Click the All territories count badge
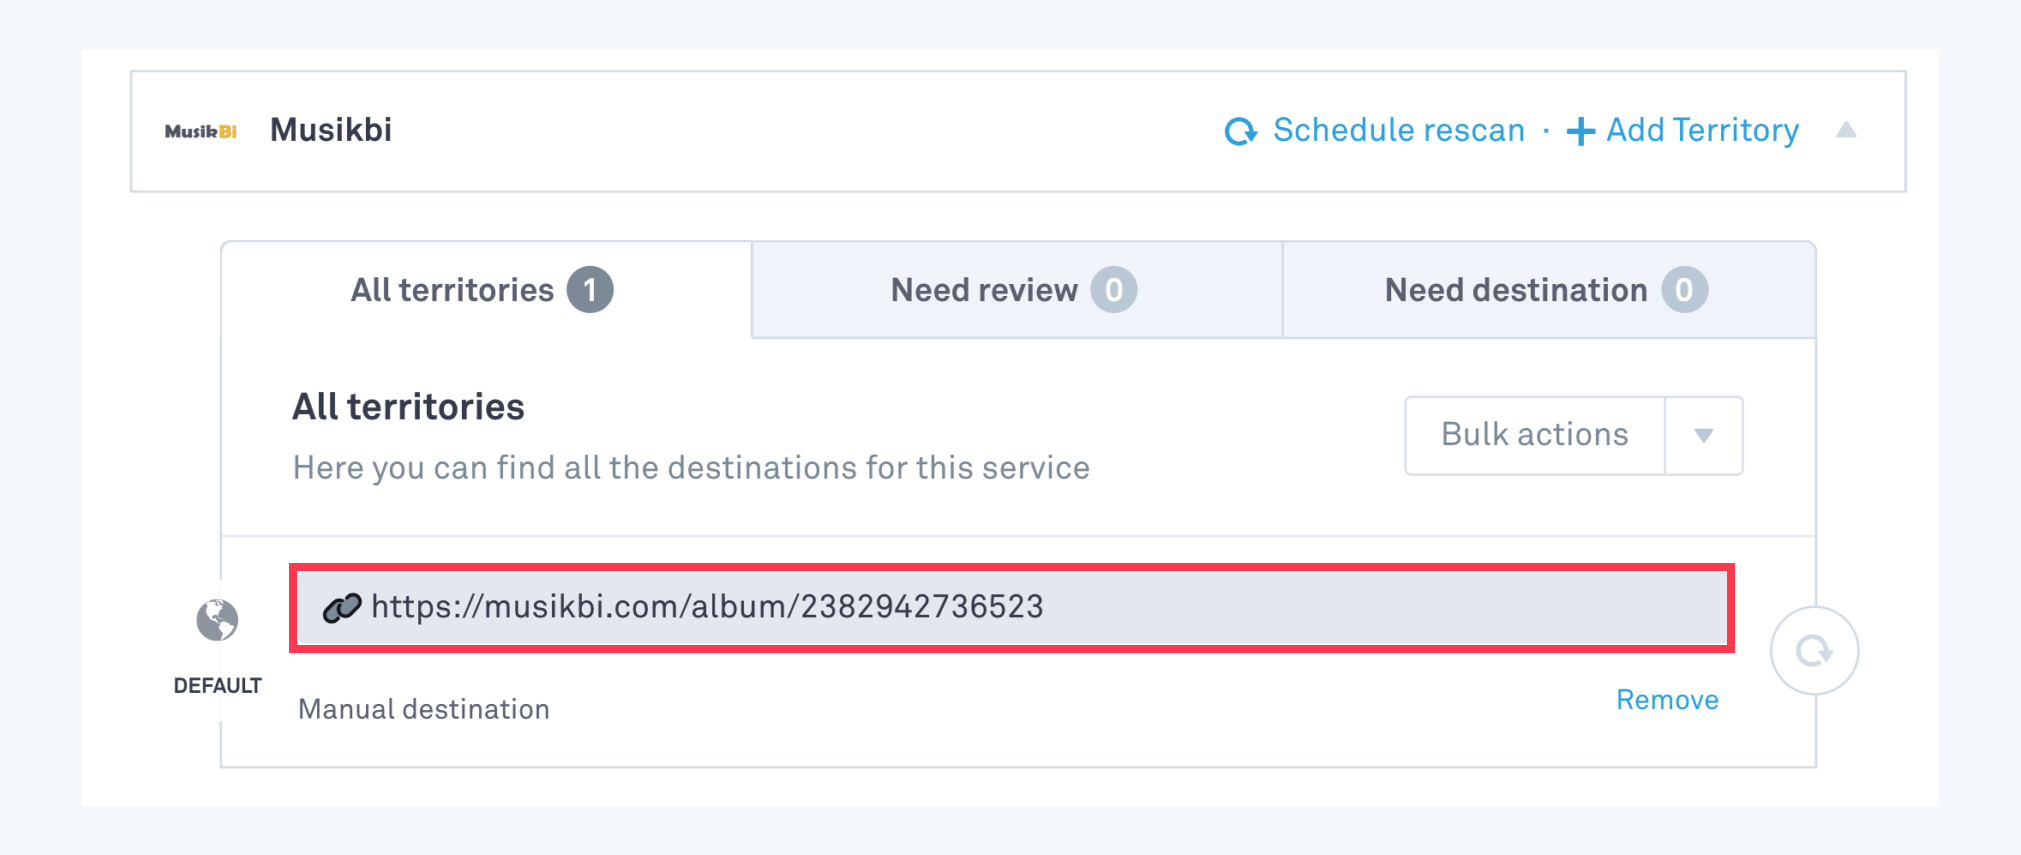The height and width of the screenshot is (855, 2021). tap(590, 290)
